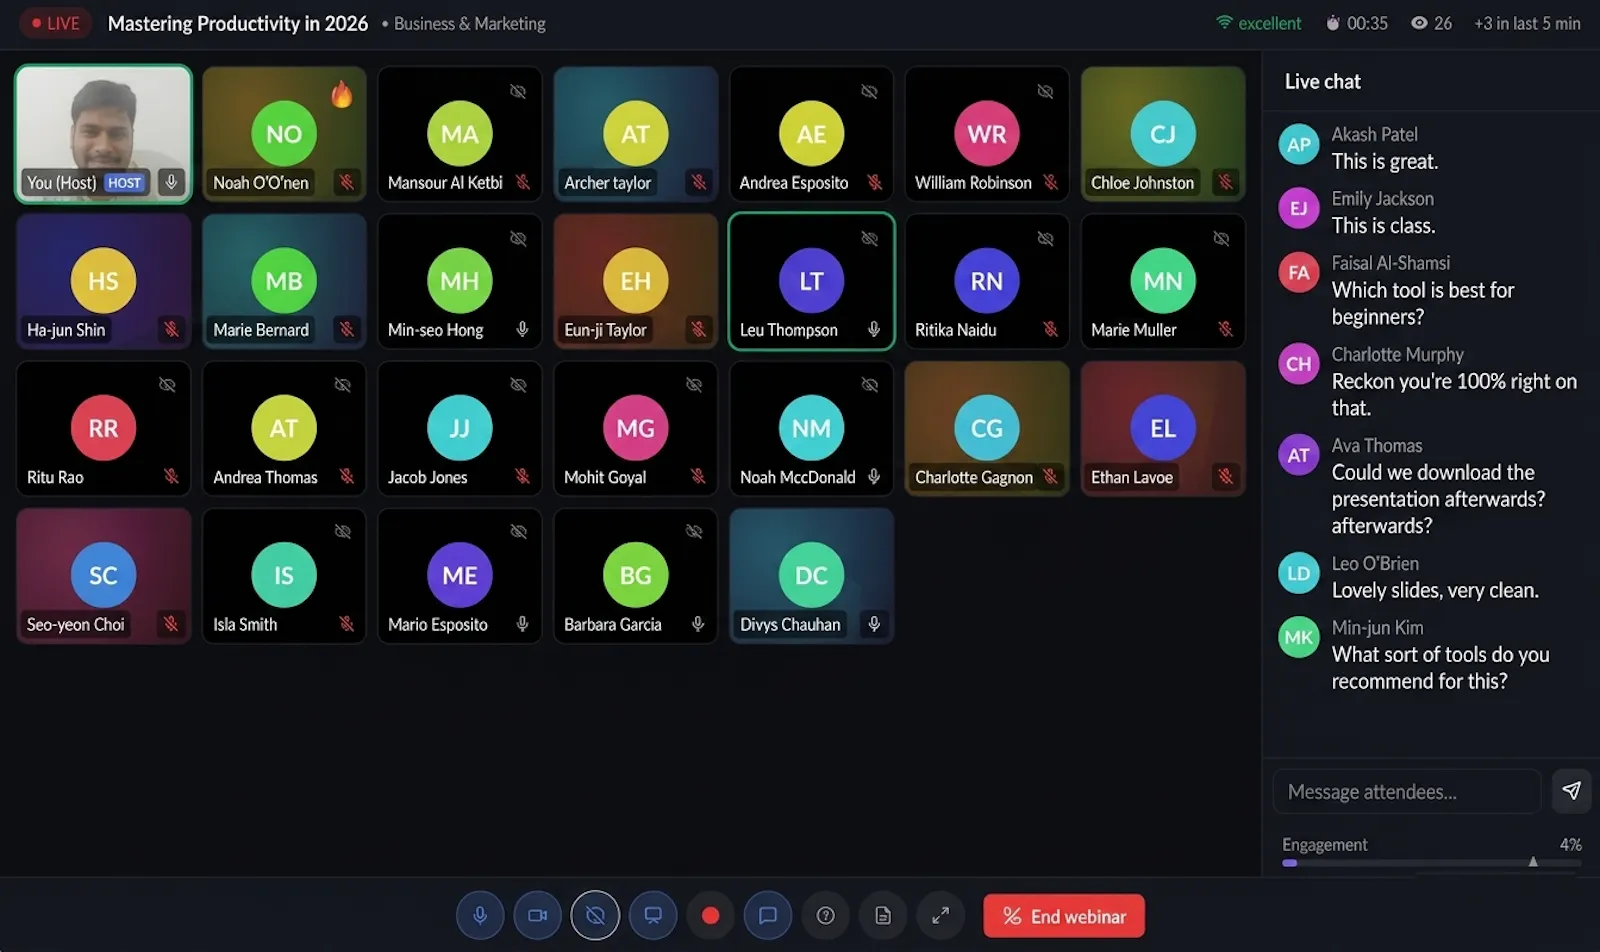Click the Engagement progress bar
The width and height of the screenshot is (1600, 952).
(1432, 862)
